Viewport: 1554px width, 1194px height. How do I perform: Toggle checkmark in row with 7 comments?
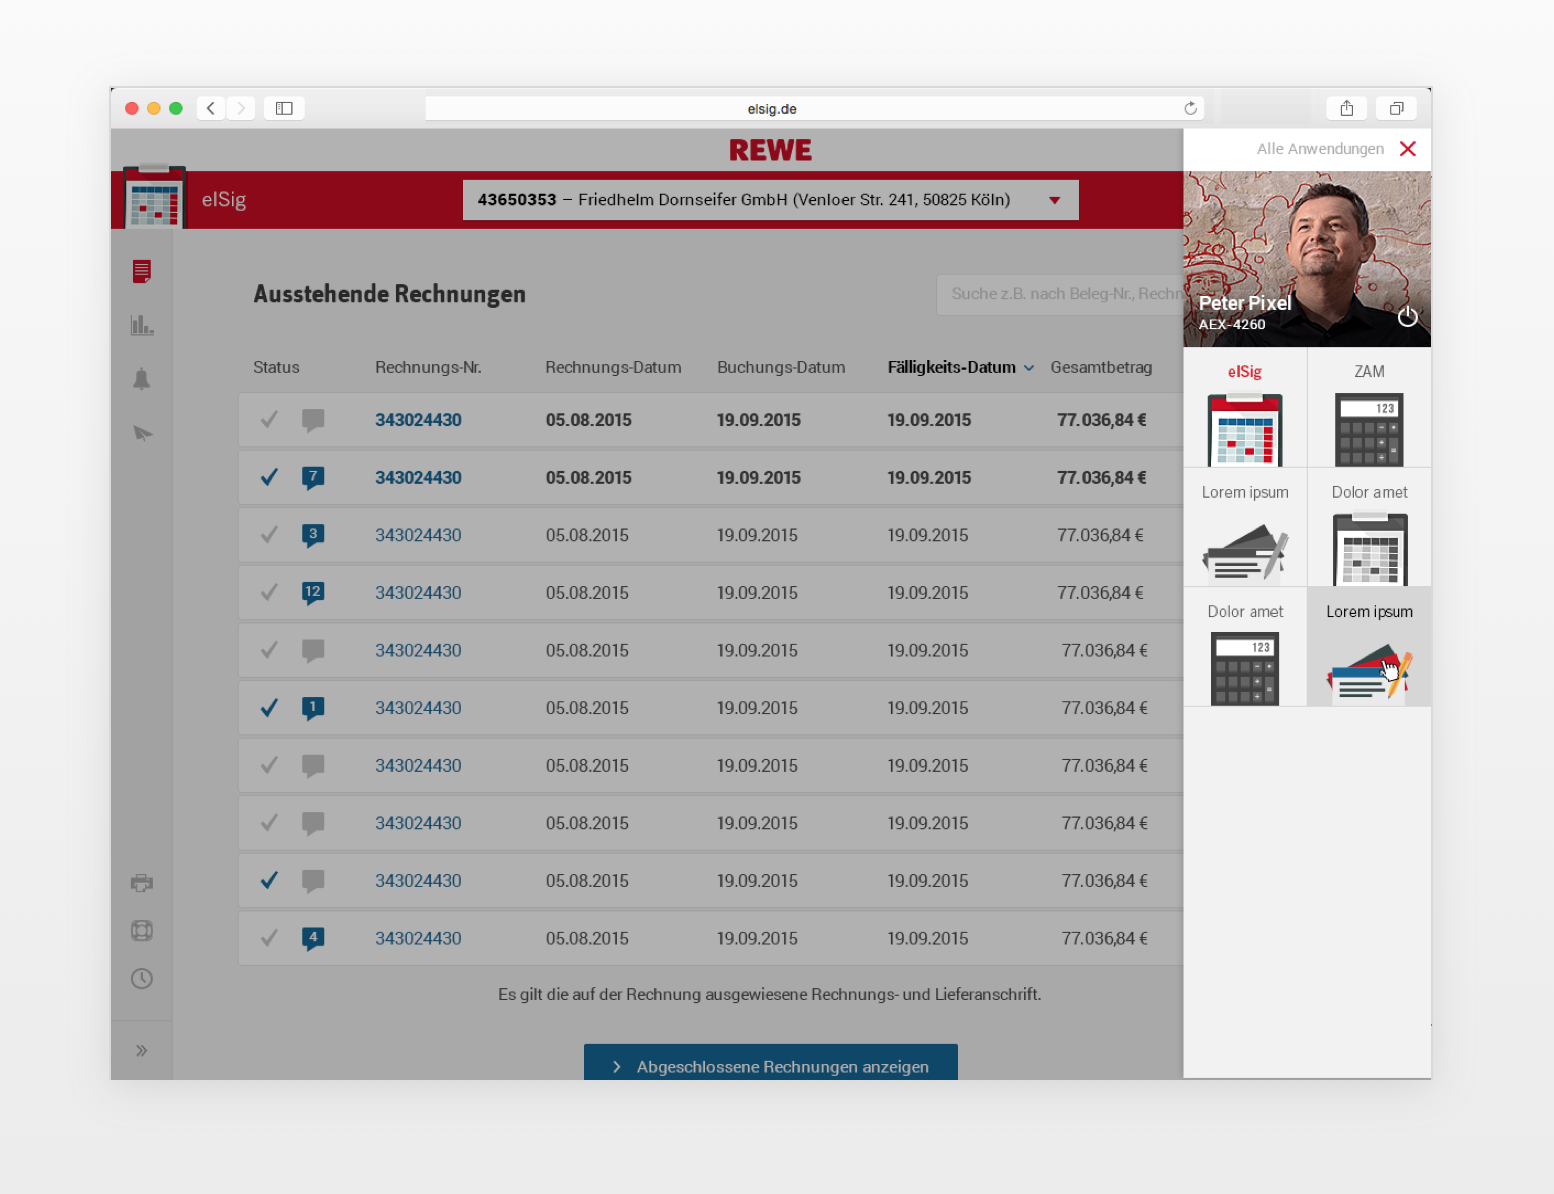point(269,477)
